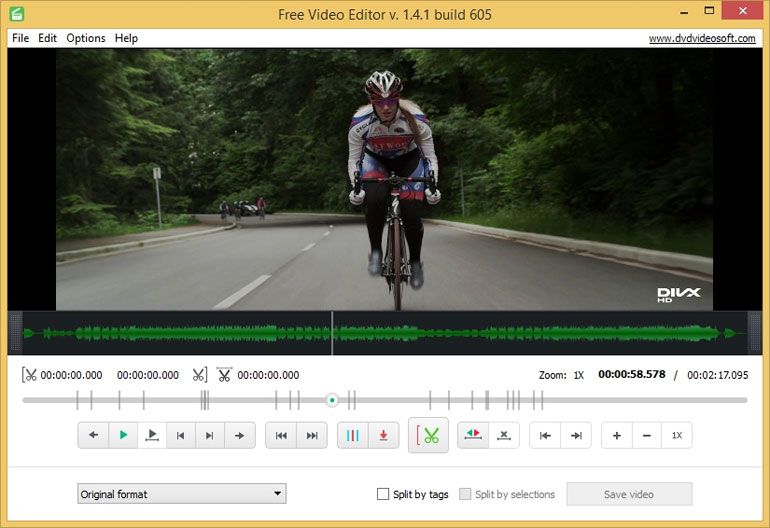Viewport: 770px width, 528px height.
Task: Click the large green scissors cut button
Action: pyautogui.click(x=428, y=435)
